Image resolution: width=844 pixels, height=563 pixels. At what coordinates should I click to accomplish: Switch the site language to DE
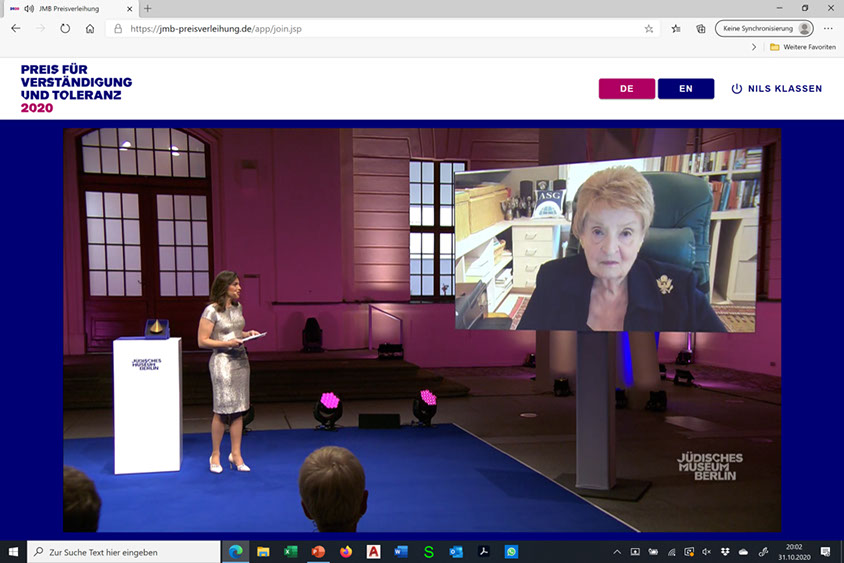pyautogui.click(x=626, y=89)
